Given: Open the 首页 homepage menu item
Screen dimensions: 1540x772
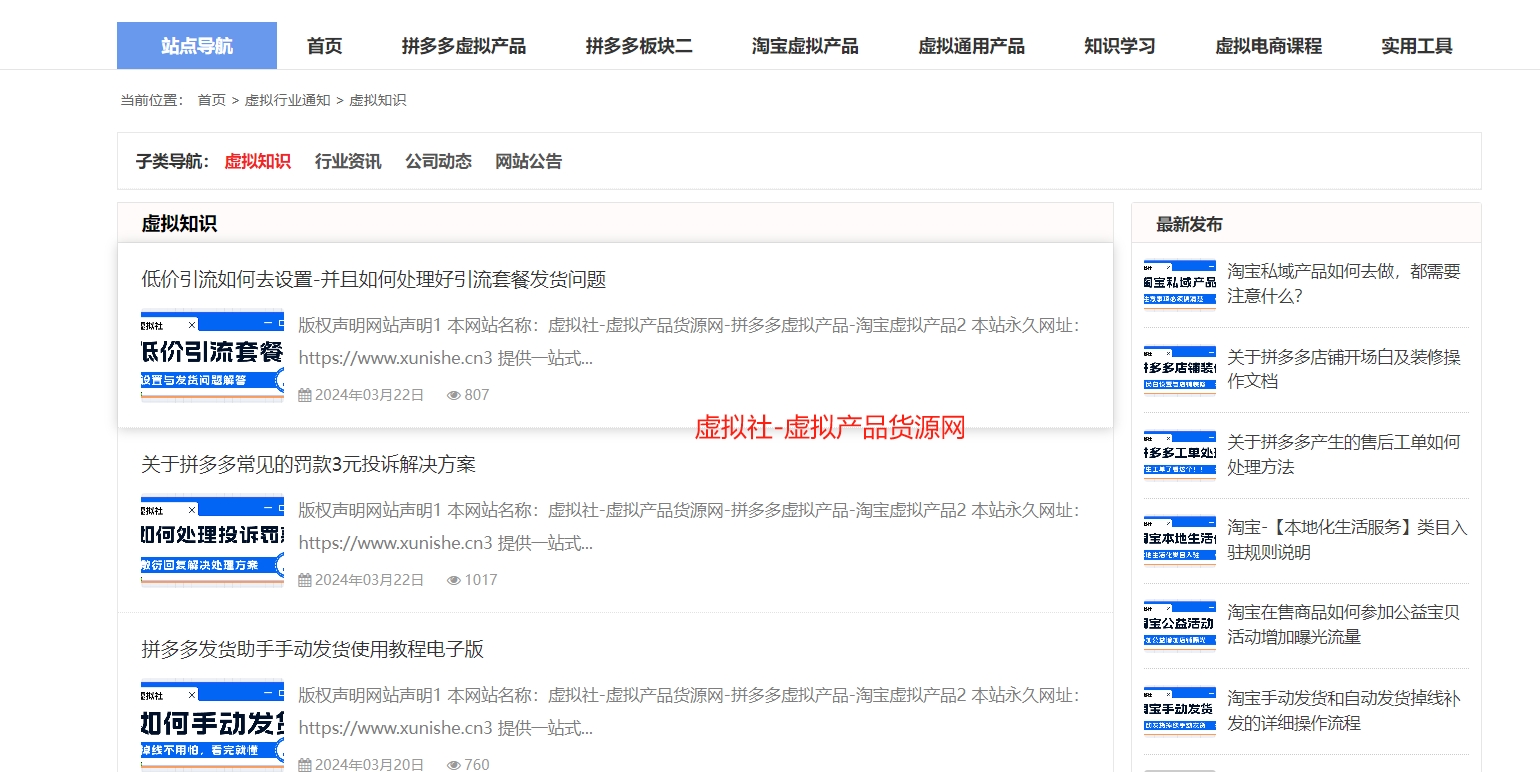Looking at the screenshot, I should 323,45.
